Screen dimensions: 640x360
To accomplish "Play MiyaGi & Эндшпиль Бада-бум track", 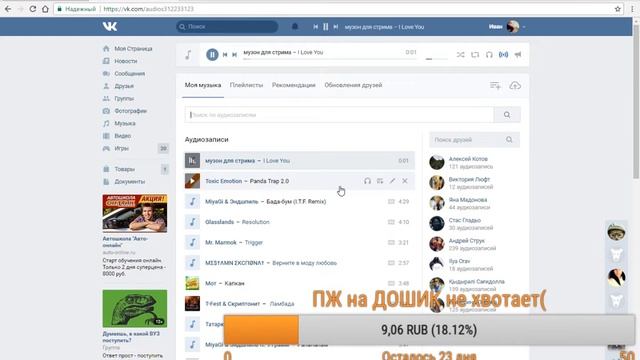I will 192,202.
